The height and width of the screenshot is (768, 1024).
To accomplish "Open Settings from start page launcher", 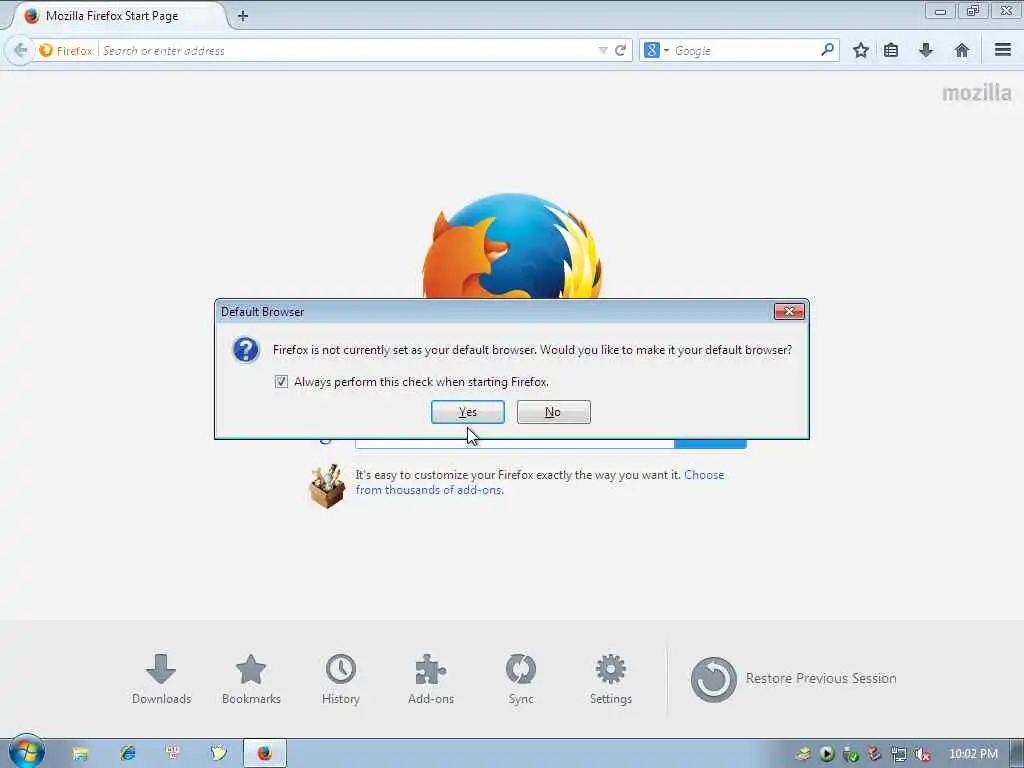I will point(611,679).
